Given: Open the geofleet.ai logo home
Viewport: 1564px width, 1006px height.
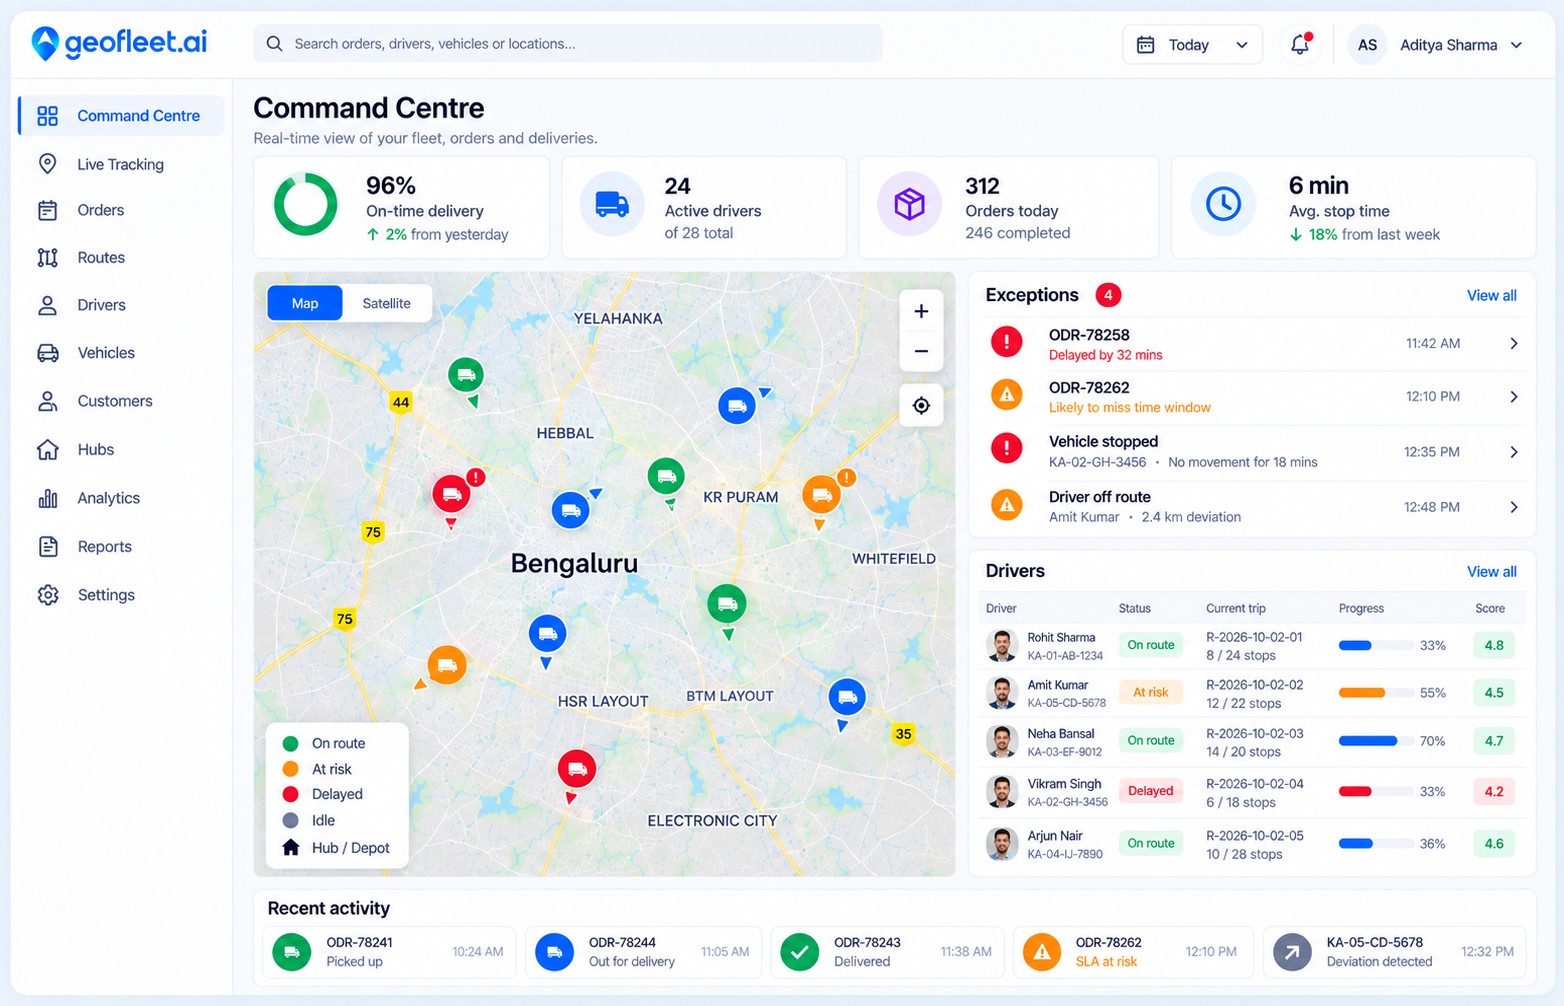Looking at the screenshot, I should (x=119, y=42).
